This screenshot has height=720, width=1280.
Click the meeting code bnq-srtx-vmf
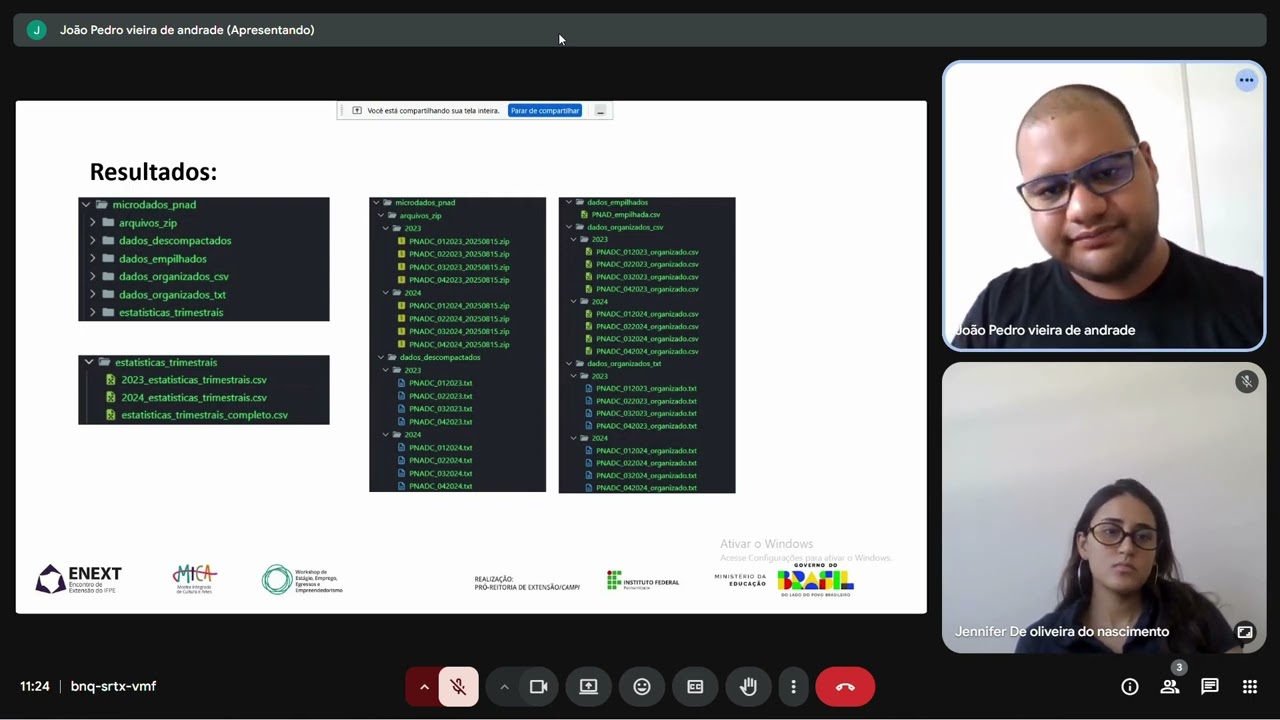point(113,686)
